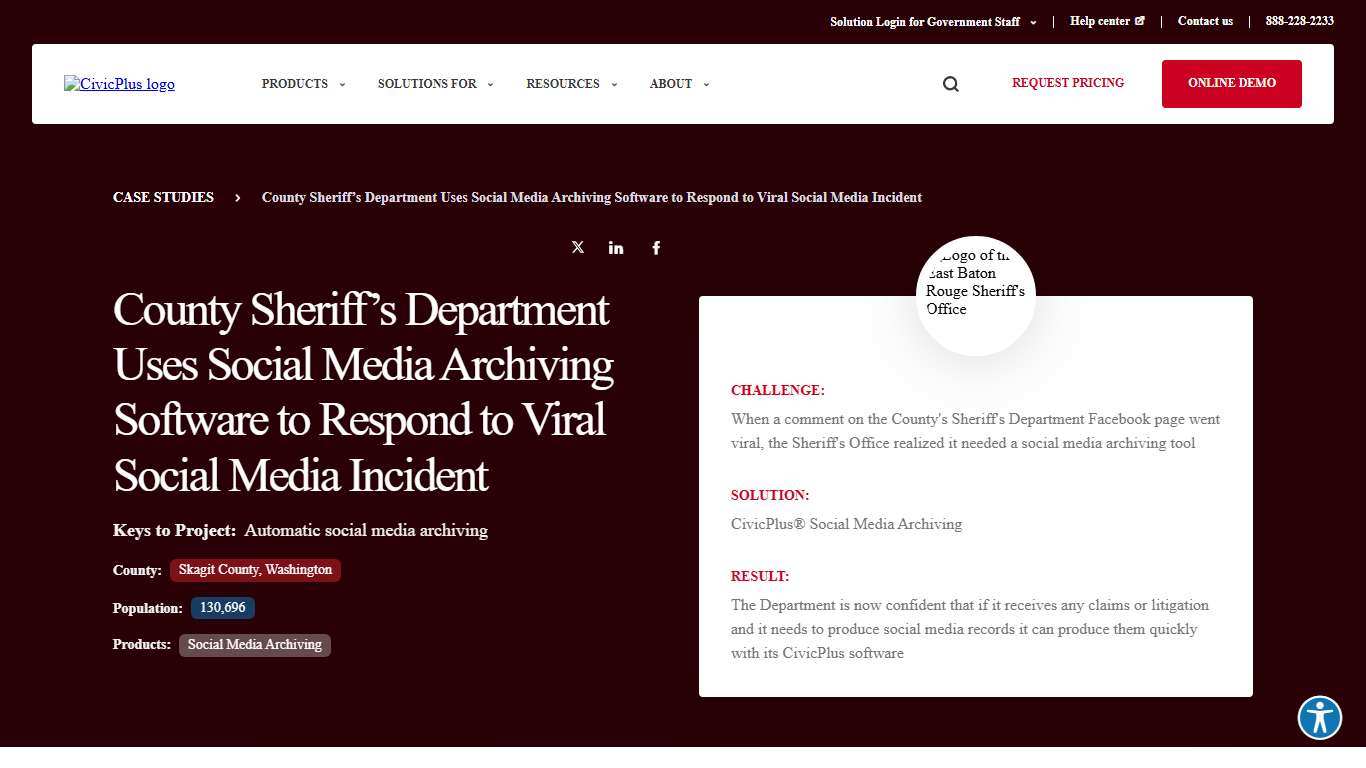Share the page via the X icon
Image resolution: width=1366 pixels, height=768 pixels.
coord(577,247)
